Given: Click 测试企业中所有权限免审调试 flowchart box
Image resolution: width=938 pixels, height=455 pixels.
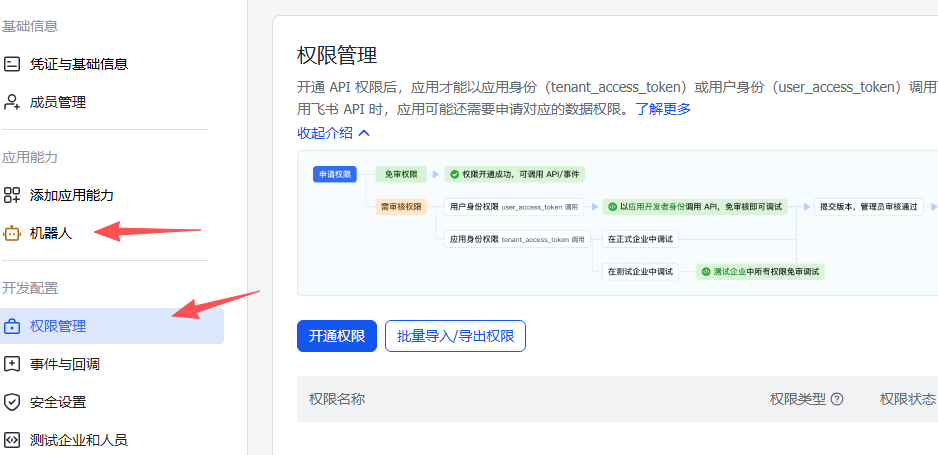Looking at the screenshot, I should pyautogui.click(x=760, y=272).
